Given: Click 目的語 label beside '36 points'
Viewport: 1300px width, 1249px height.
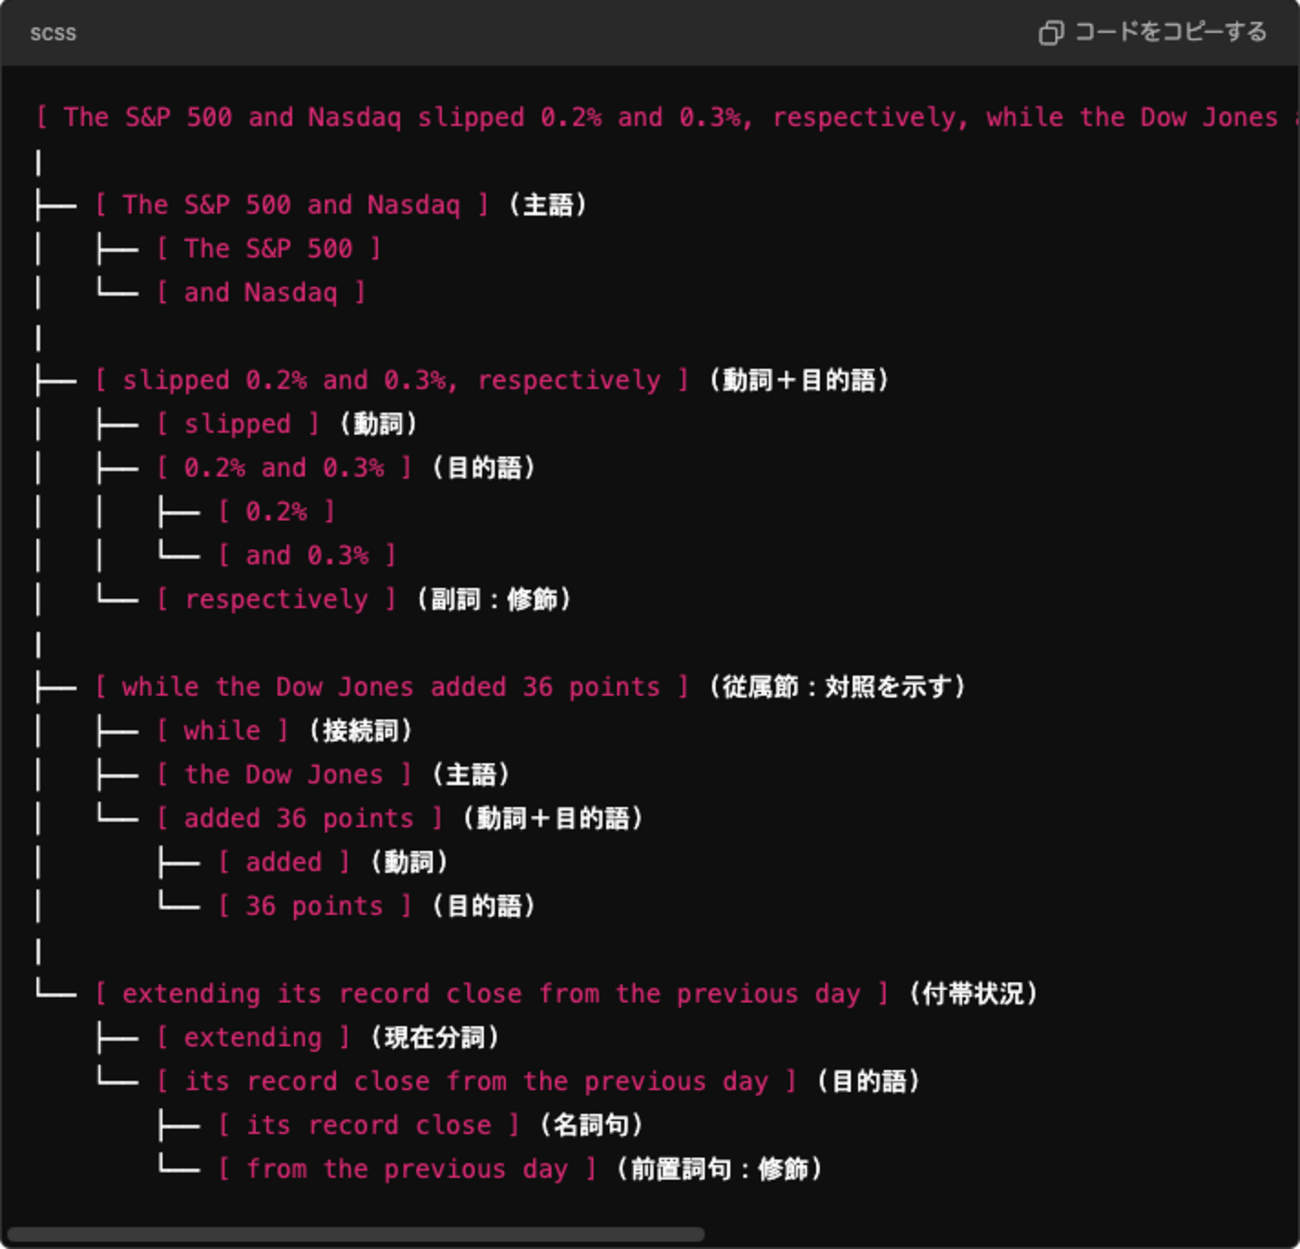Looking at the screenshot, I should coord(484,906).
